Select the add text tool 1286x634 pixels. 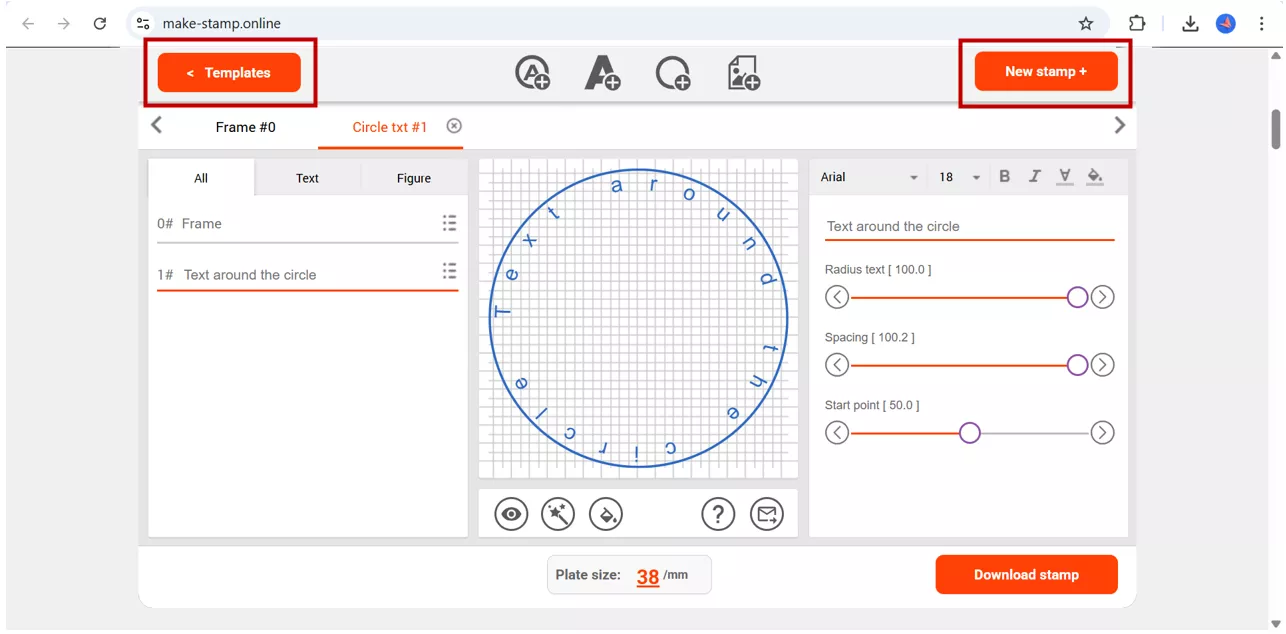(x=603, y=73)
